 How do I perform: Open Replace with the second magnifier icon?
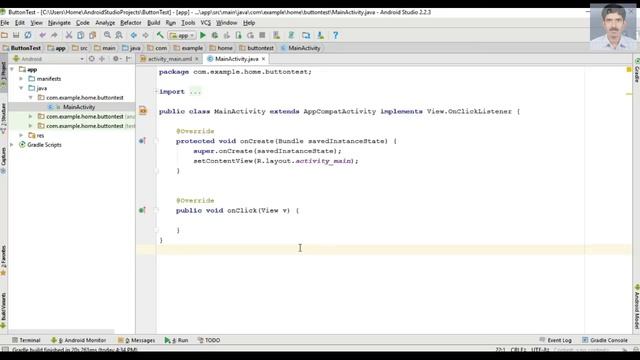point(119,36)
